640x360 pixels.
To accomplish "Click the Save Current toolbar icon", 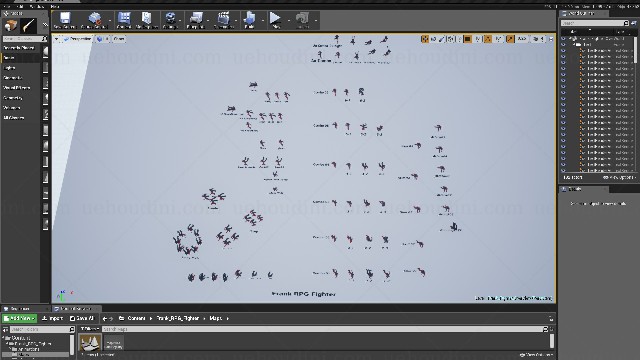I will [x=64, y=19].
